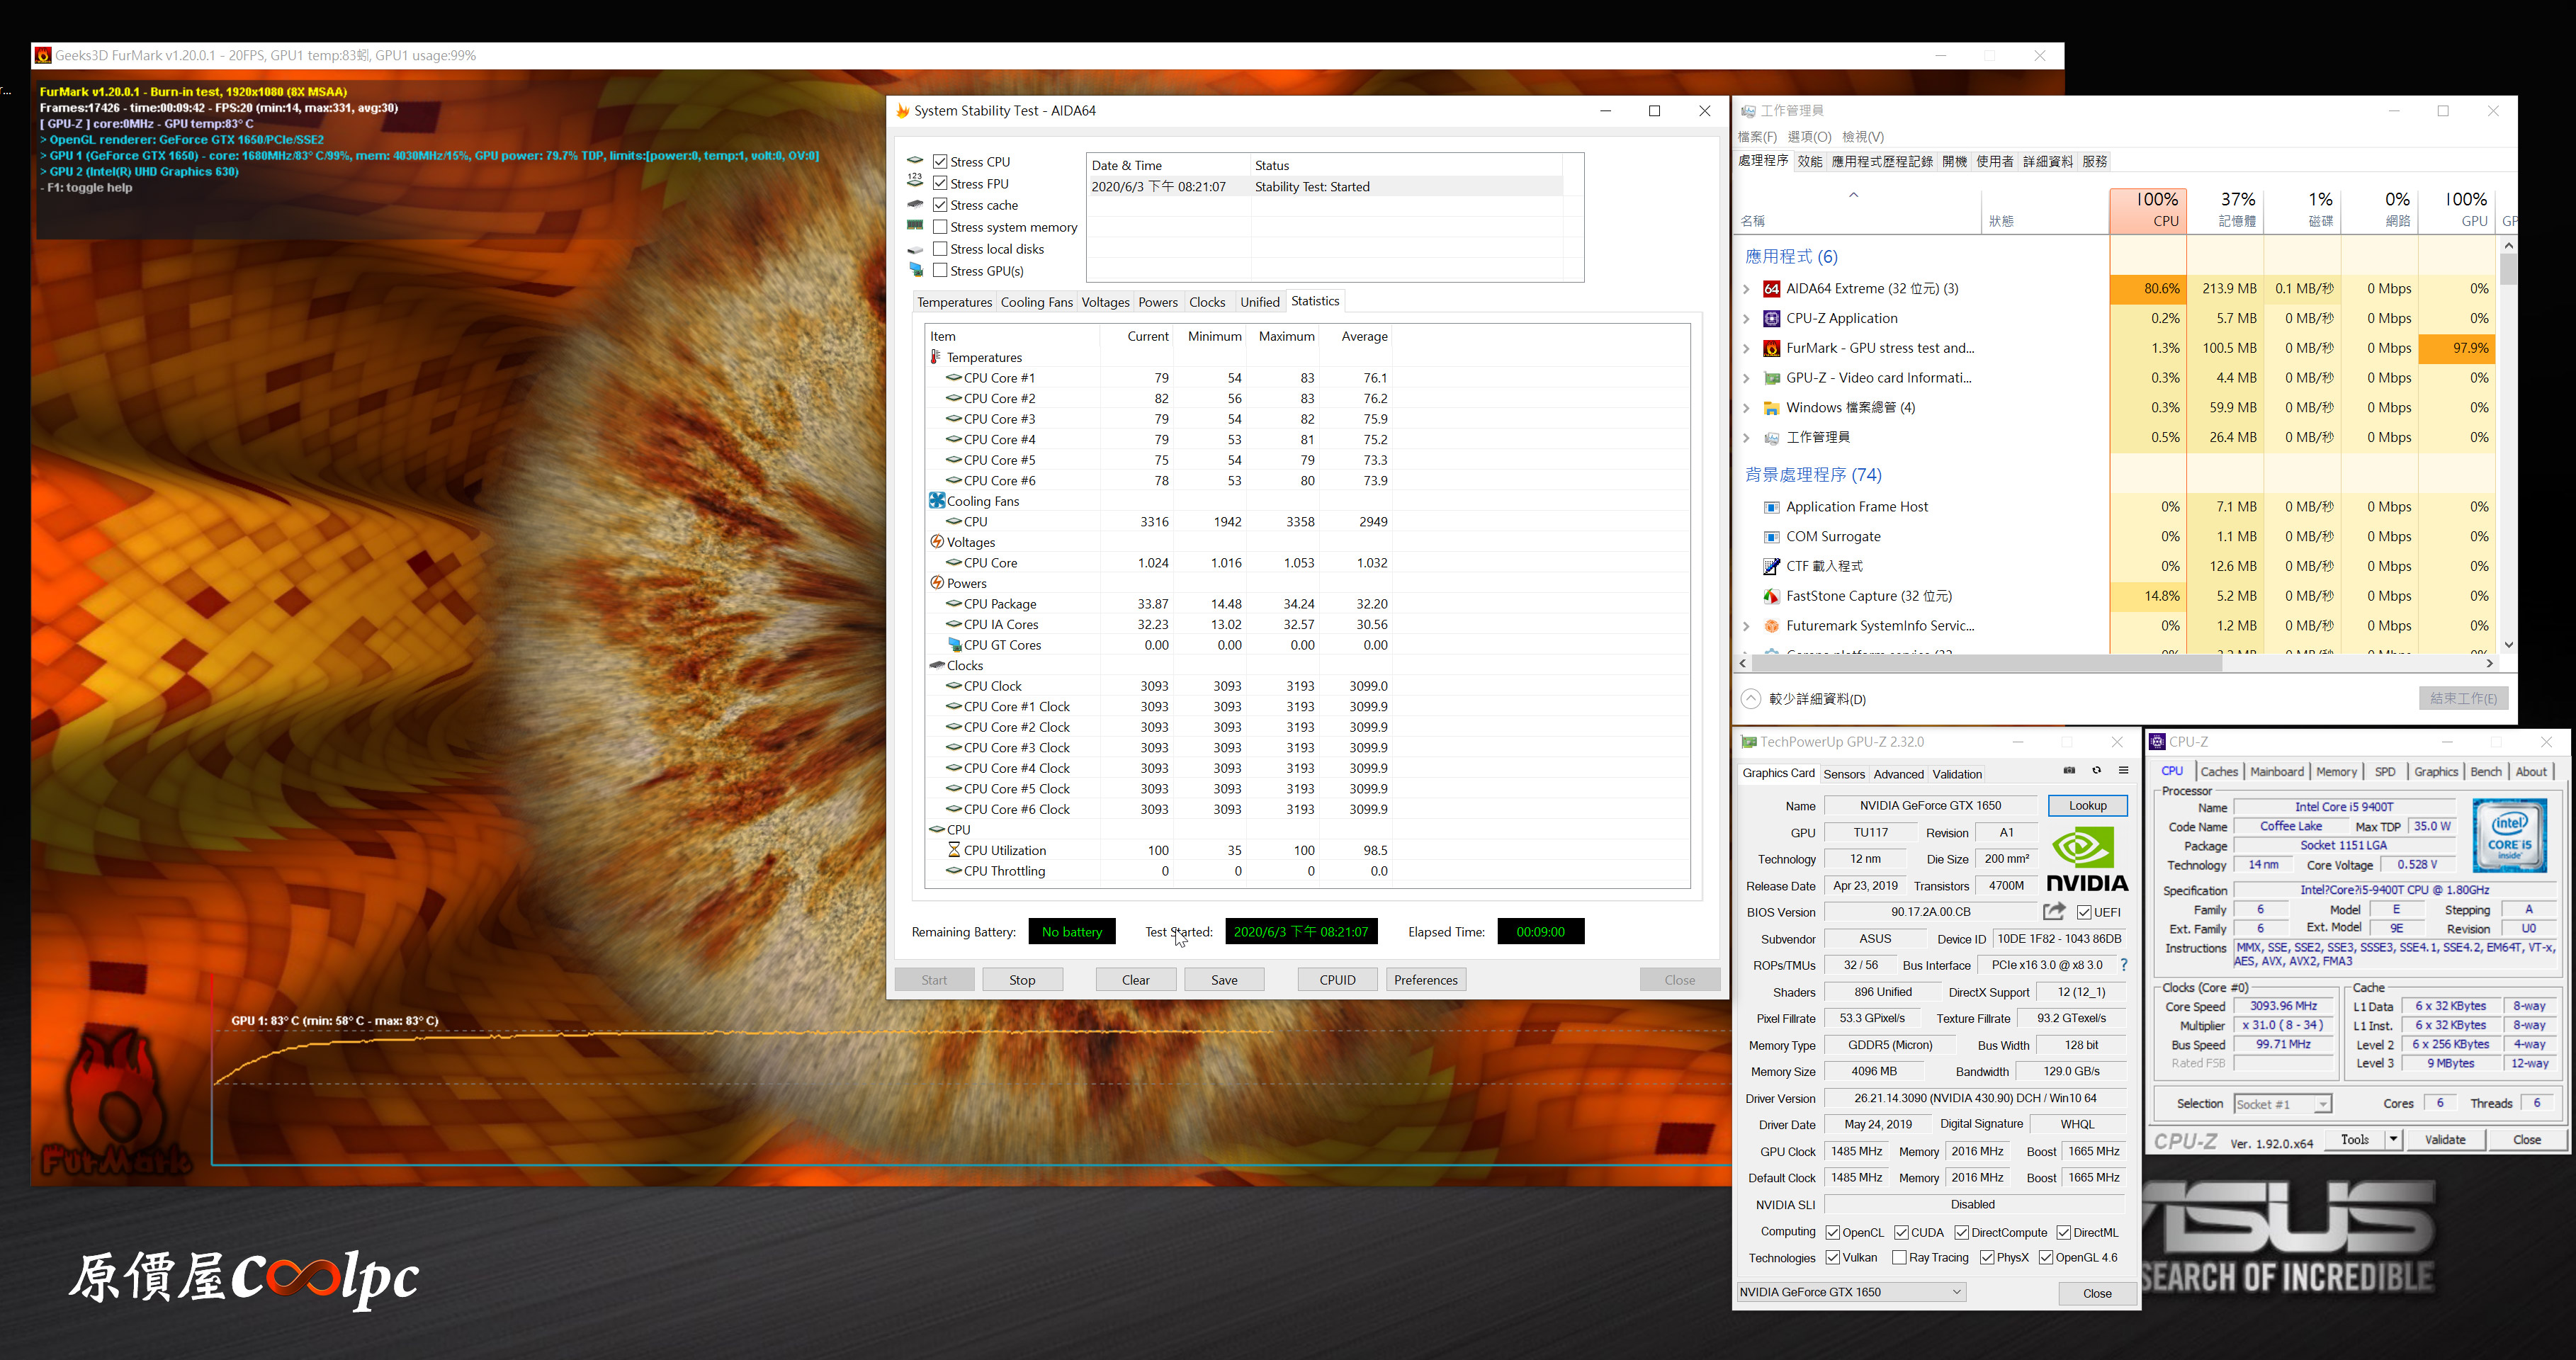The width and height of the screenshot is (2576, 1360).
Task: Enable Stress system memory checkbox
Action: [940, 227]
